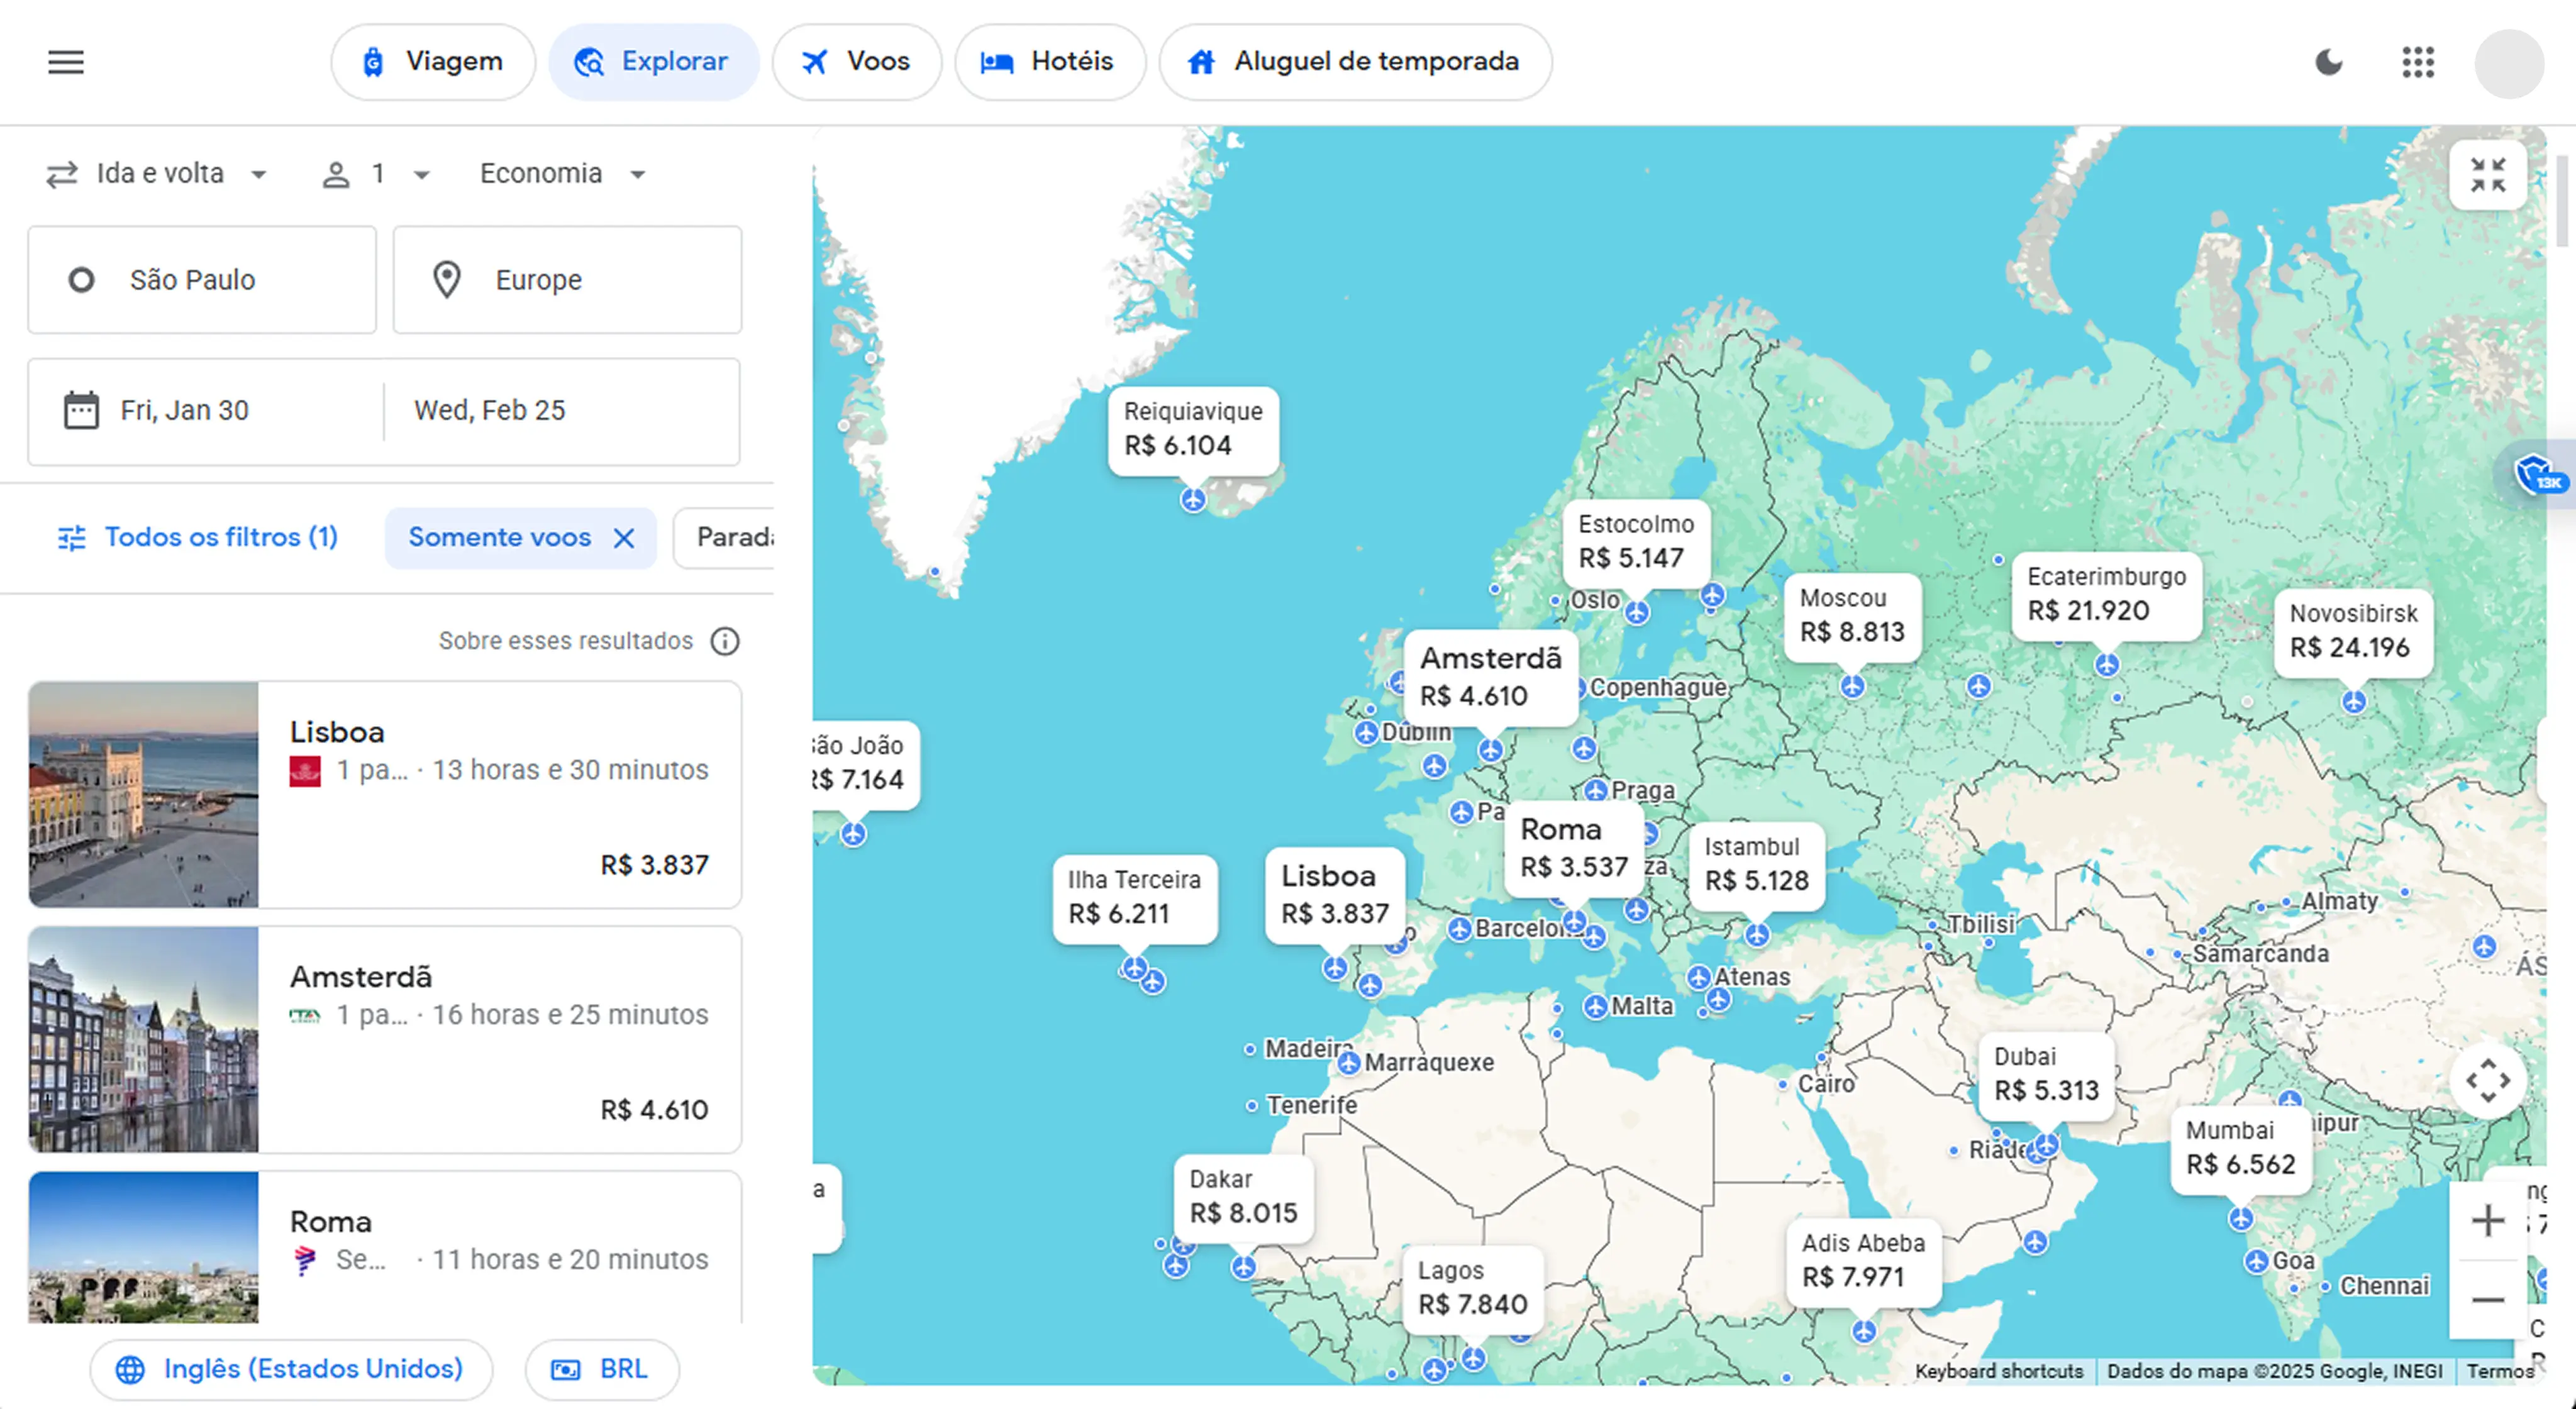Open Todos os filtros panel
The height and width of the screenshot is (1409, 2576).
pyautogui.click(x=198, y=538)
